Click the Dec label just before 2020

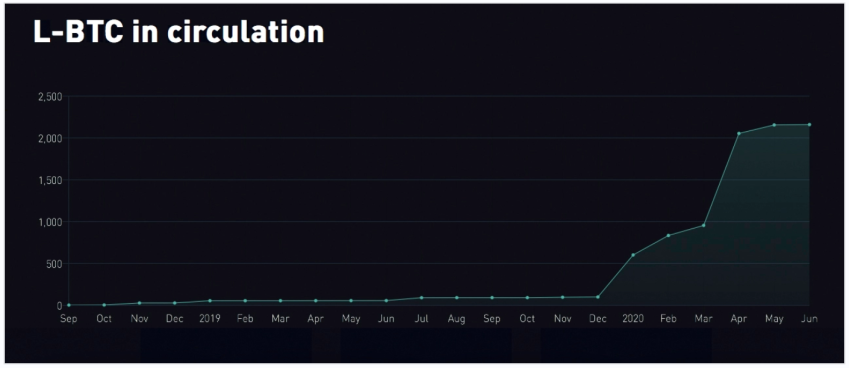point(598,319)
